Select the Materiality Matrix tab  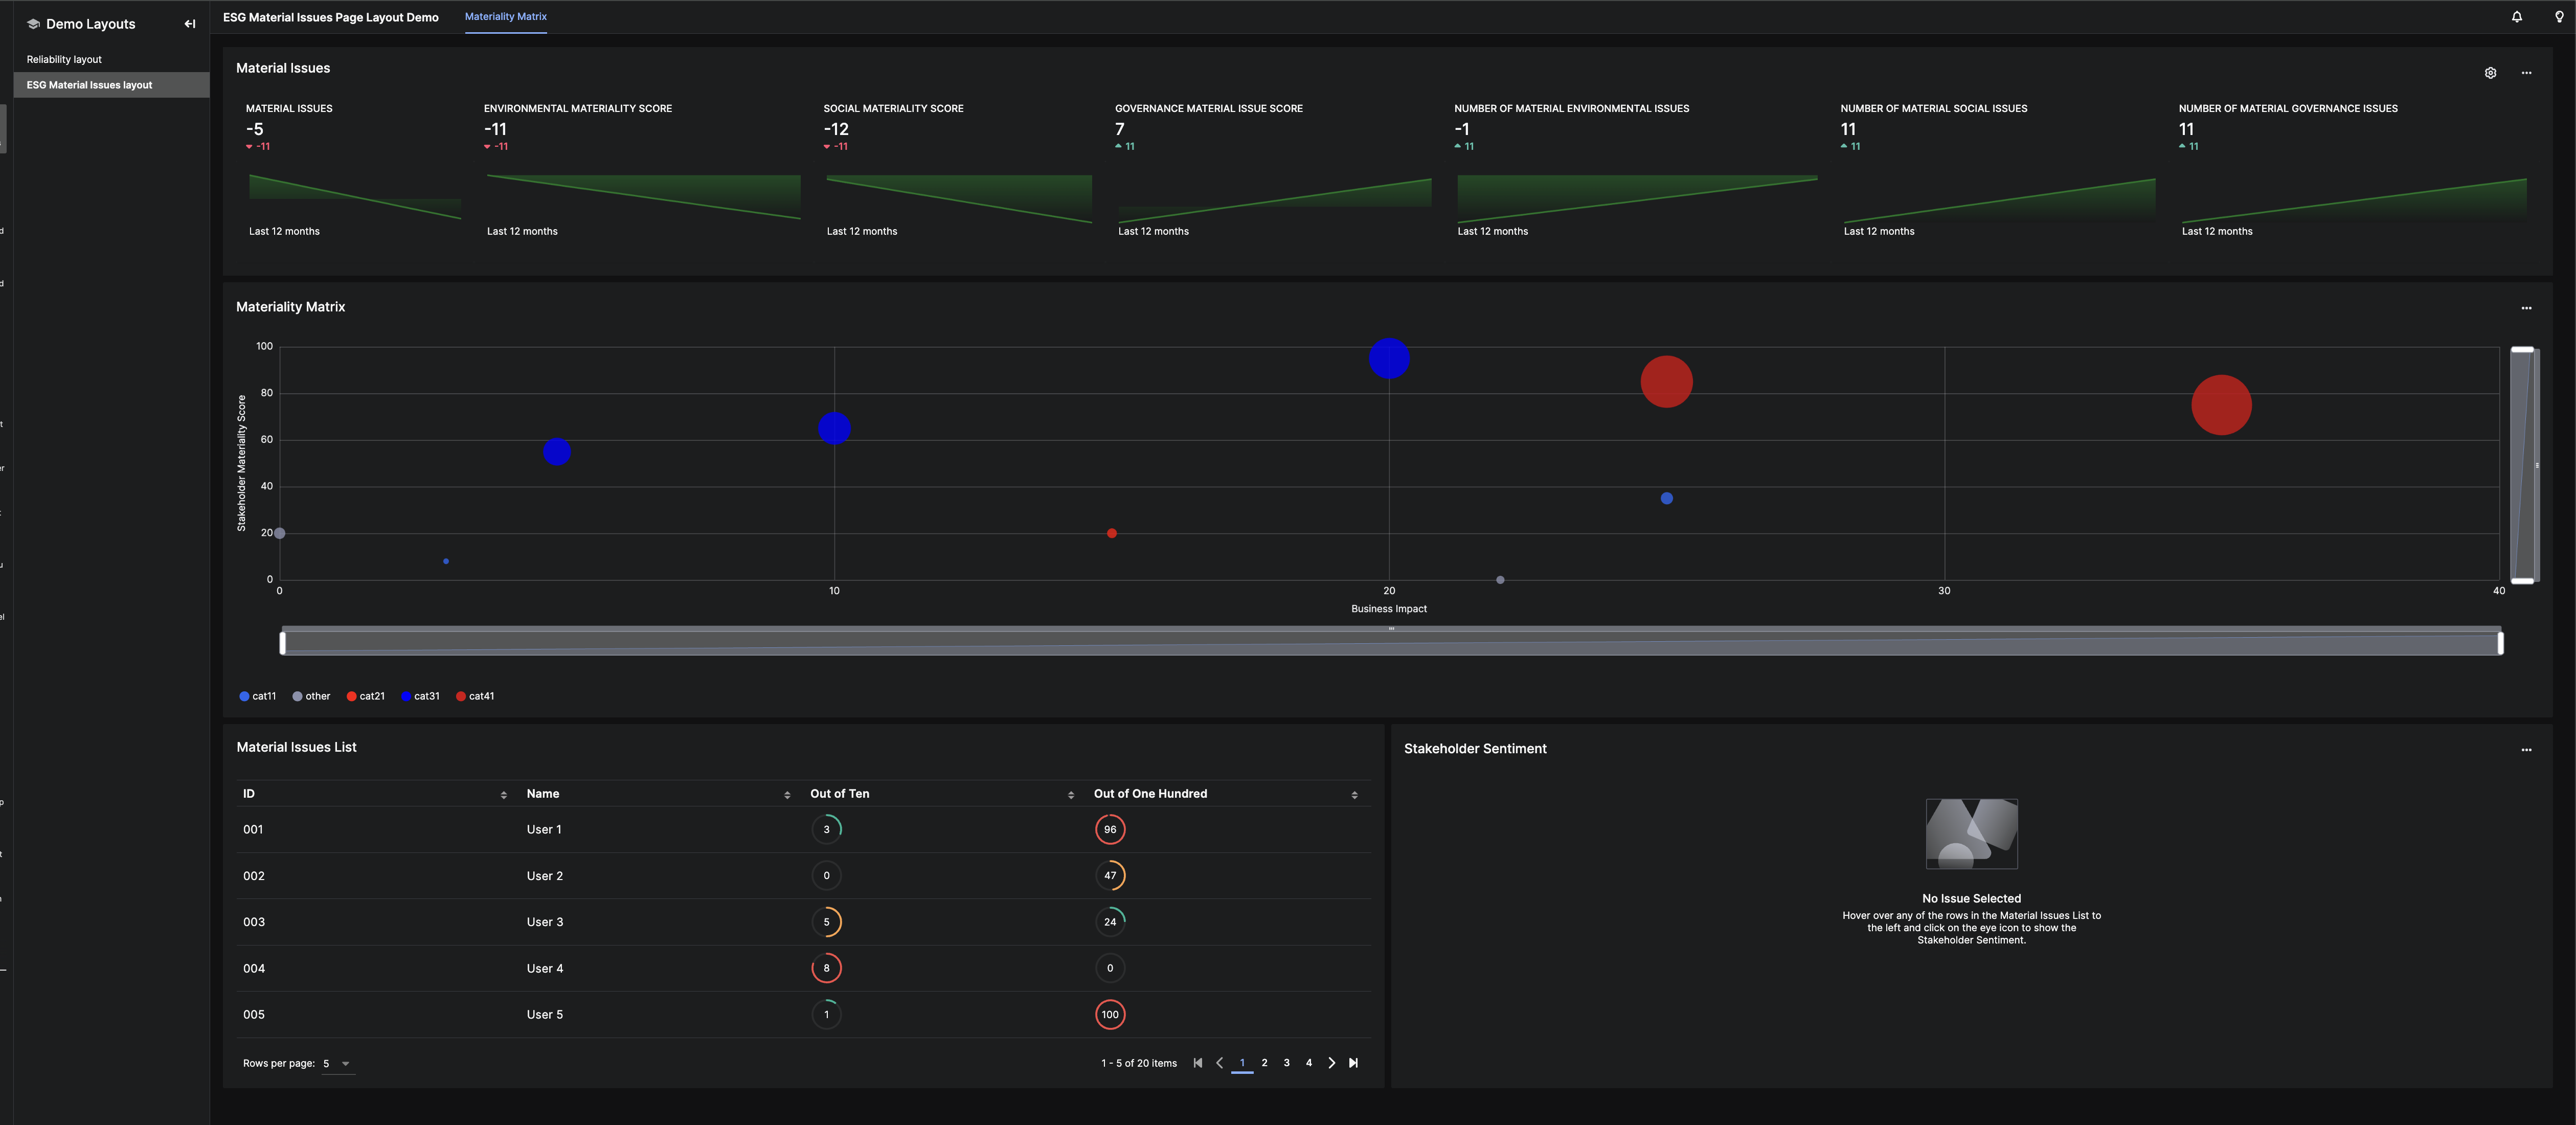tap(505, 17)
